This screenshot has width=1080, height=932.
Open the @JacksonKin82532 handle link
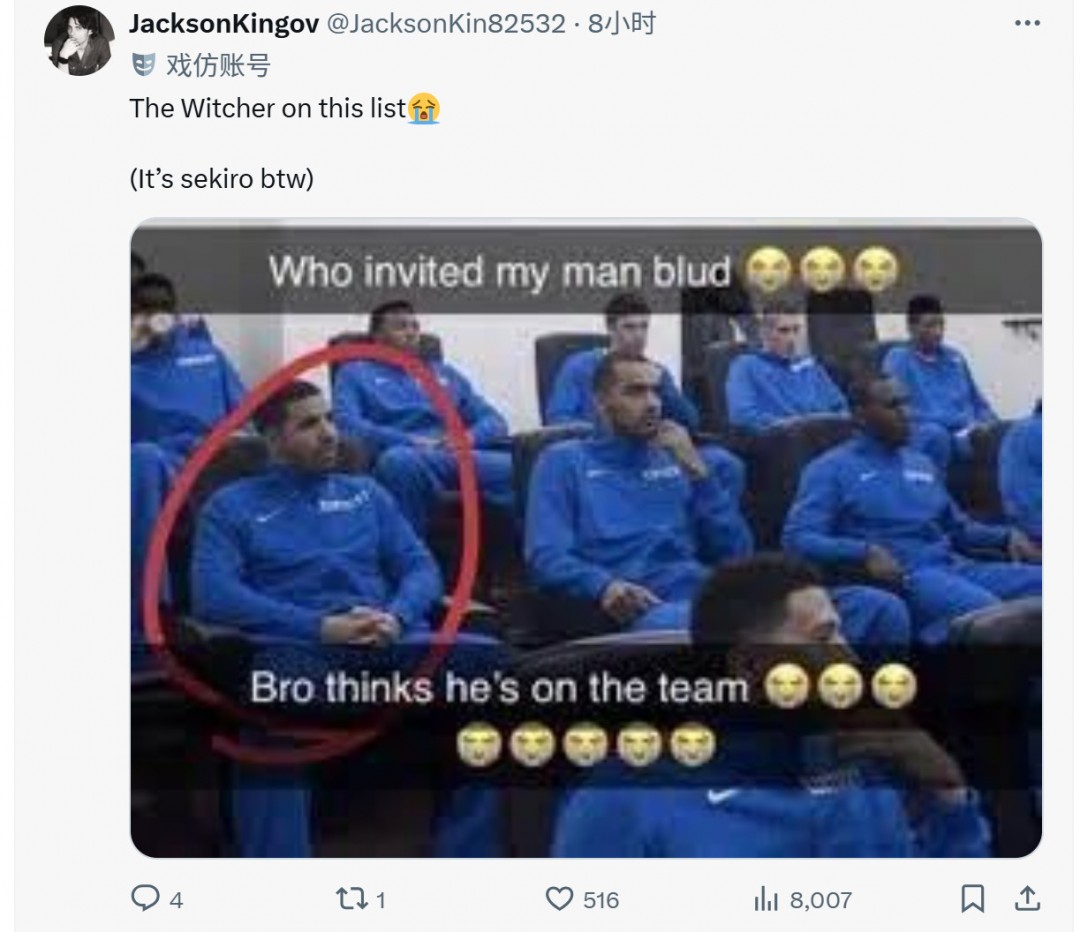(446, 24)
